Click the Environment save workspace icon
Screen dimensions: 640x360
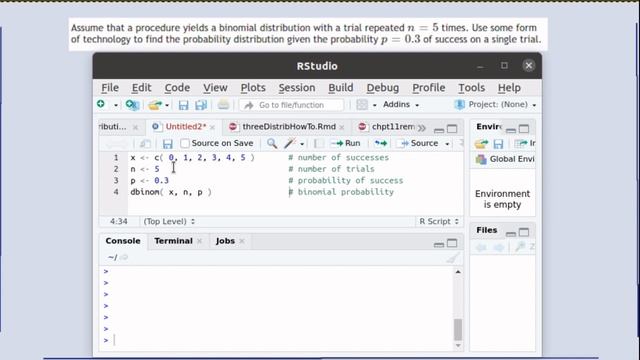pos(498,144)
